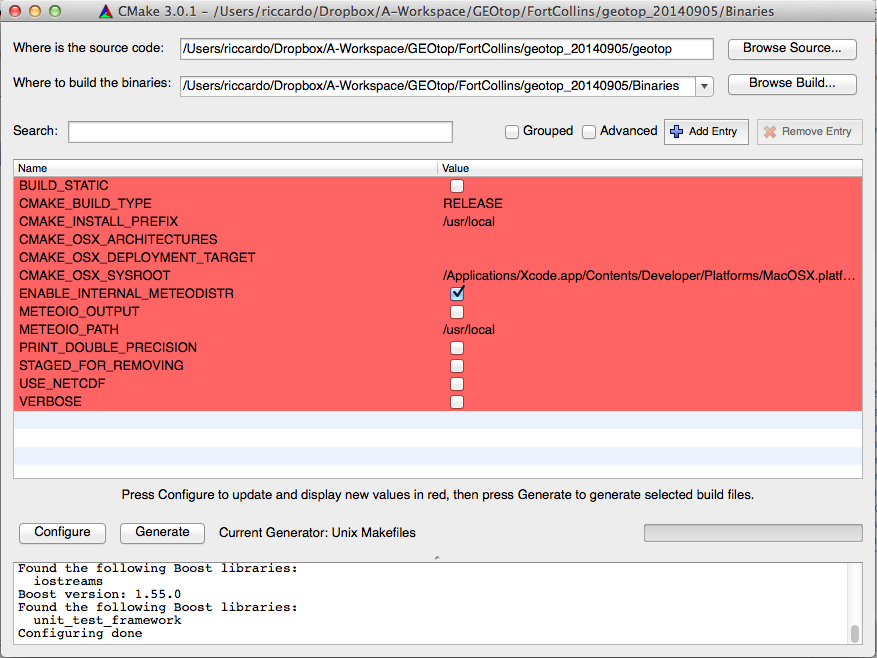Click the 'iostreams' log line

[x=68, y=581]
